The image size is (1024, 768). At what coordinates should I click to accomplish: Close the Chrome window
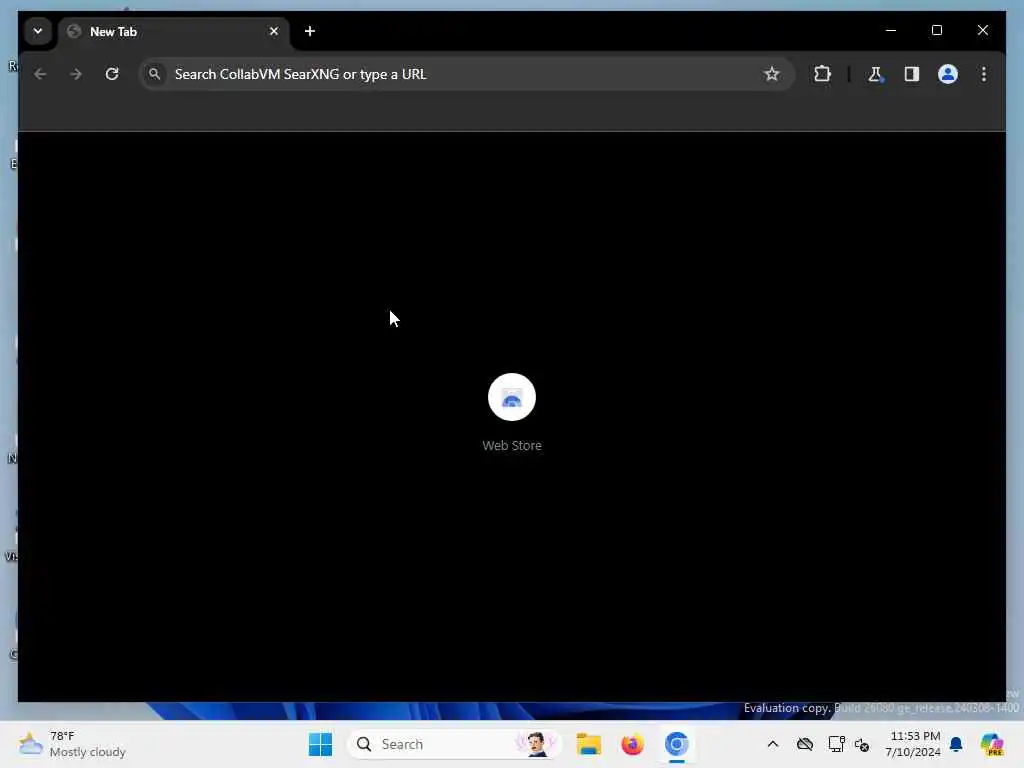(982, 31)
